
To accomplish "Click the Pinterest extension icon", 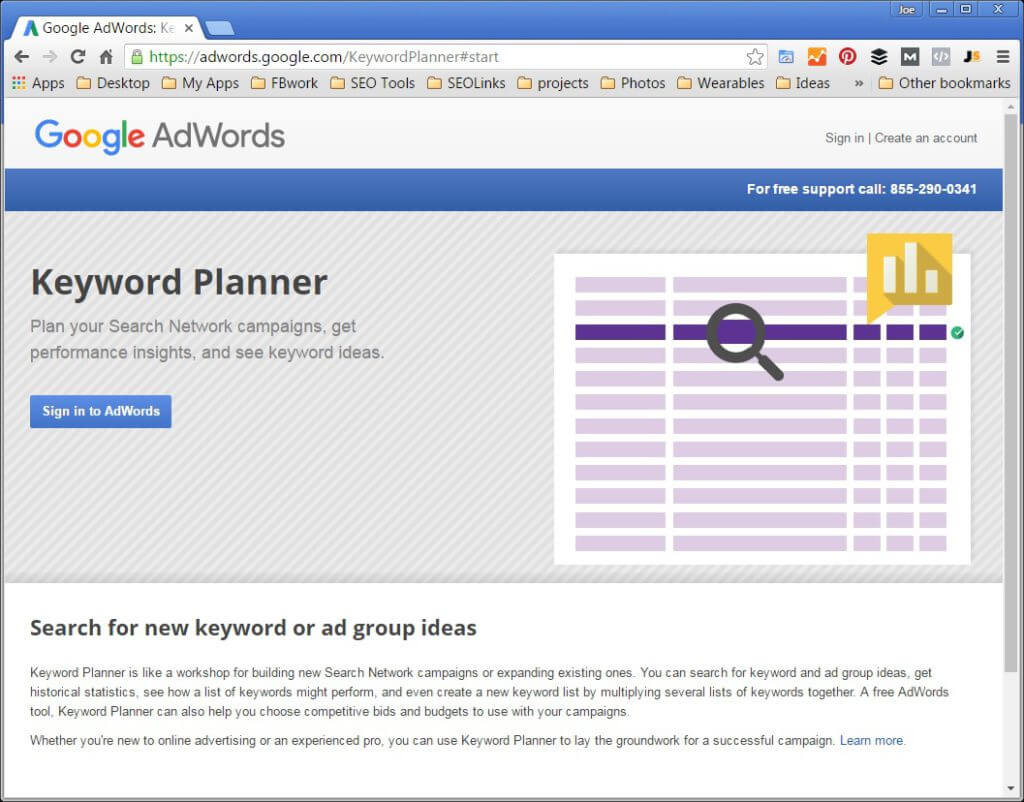I will click(848, 57).
